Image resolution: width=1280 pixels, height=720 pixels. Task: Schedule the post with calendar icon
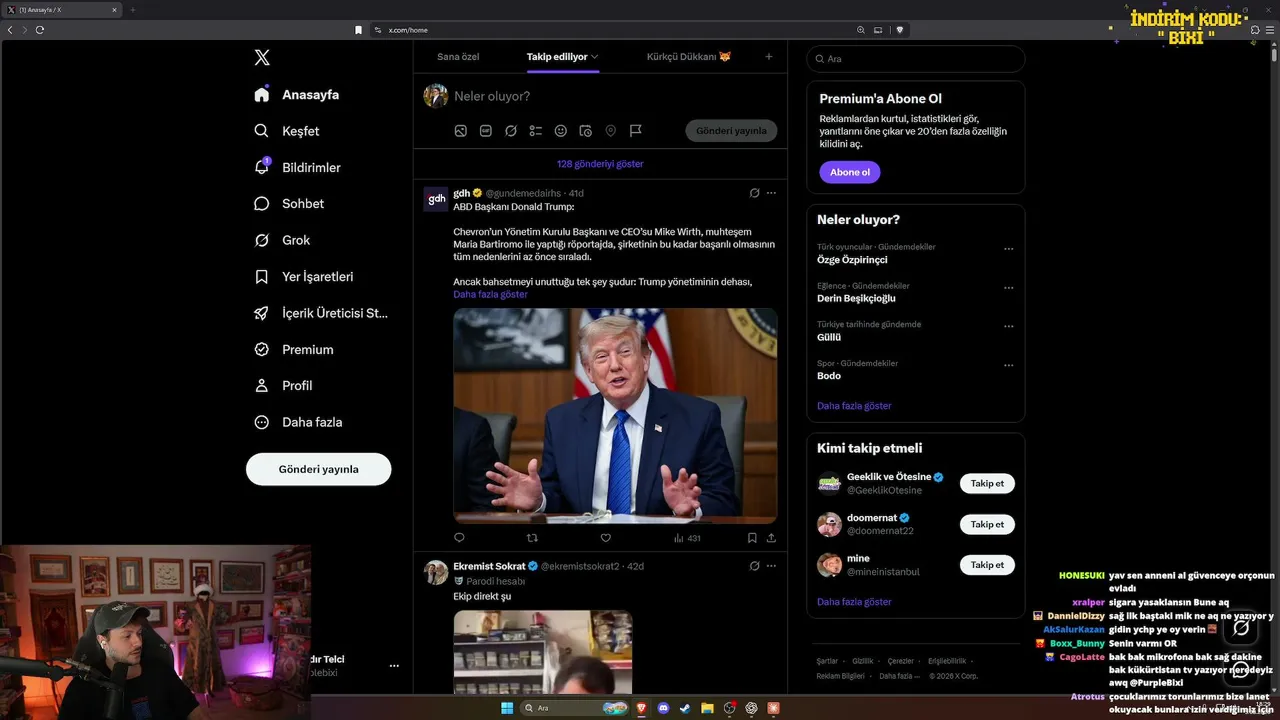(x=586, y=131)
